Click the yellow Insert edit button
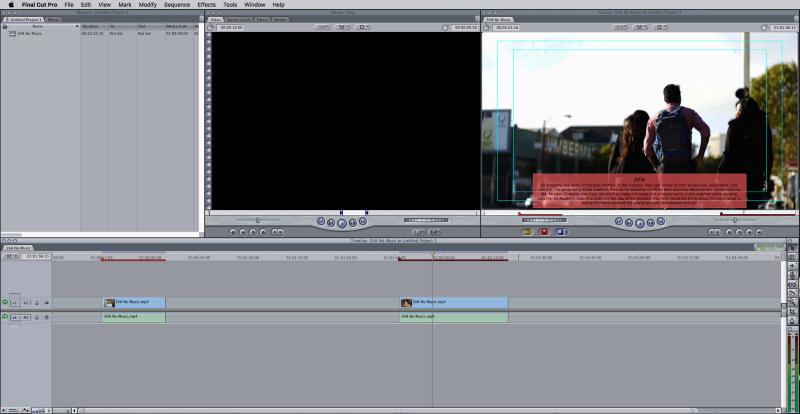 click(x=527, y=231)
